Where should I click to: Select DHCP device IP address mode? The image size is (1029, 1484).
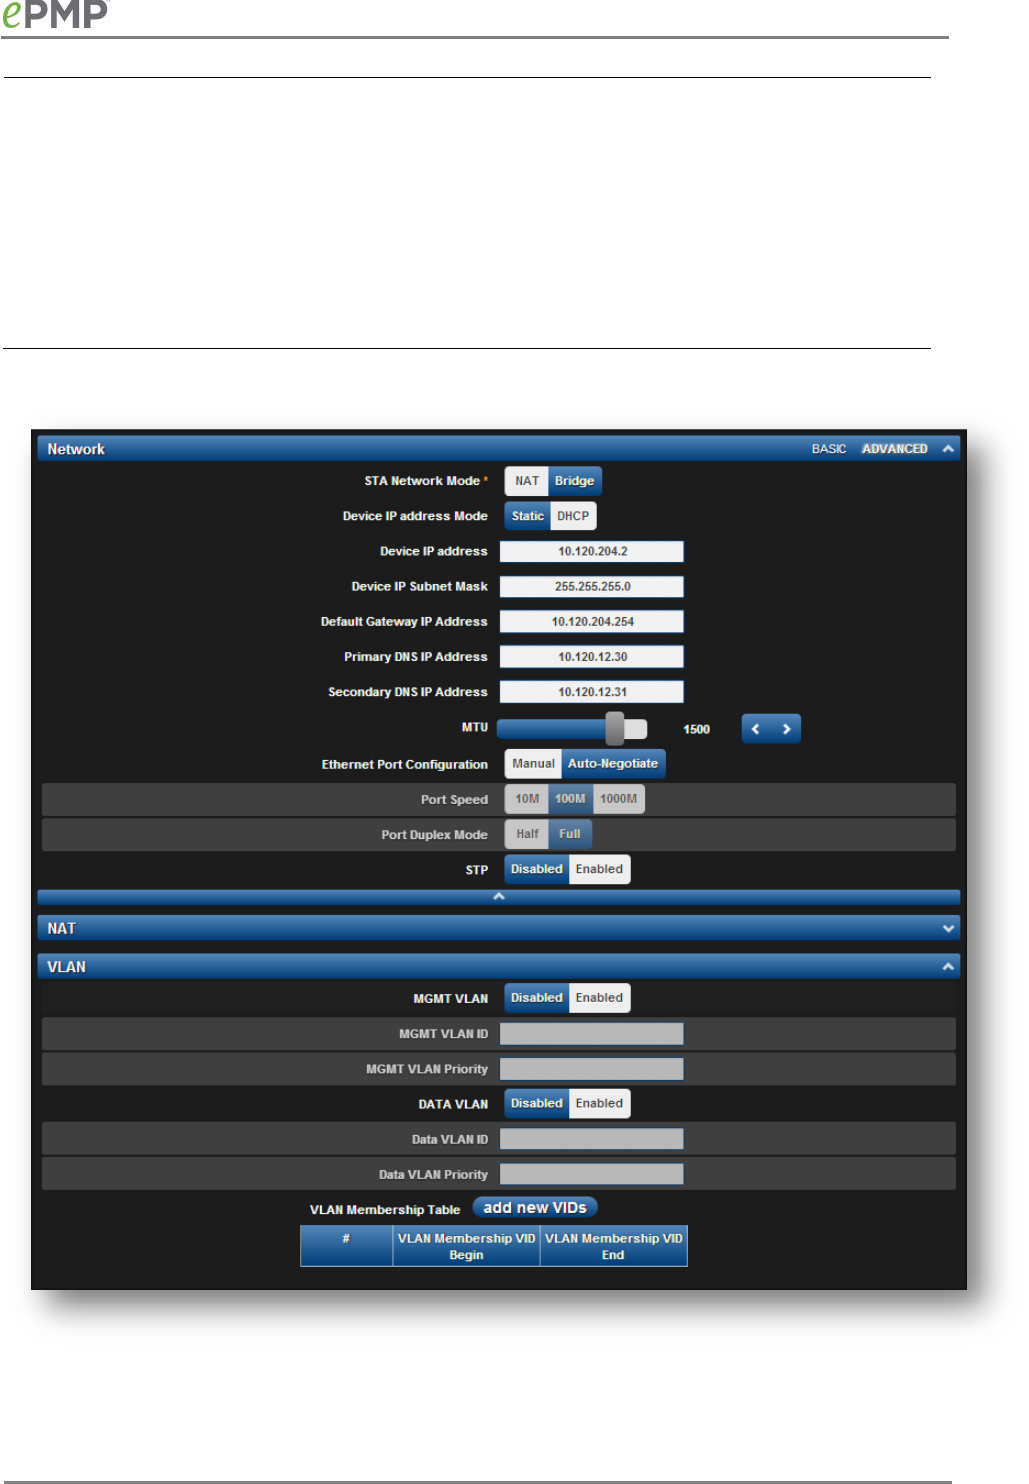click(574, 516)
